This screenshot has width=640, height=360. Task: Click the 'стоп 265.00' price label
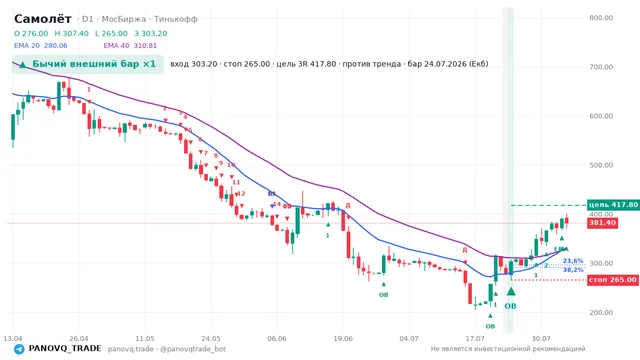tap(613, 280)
